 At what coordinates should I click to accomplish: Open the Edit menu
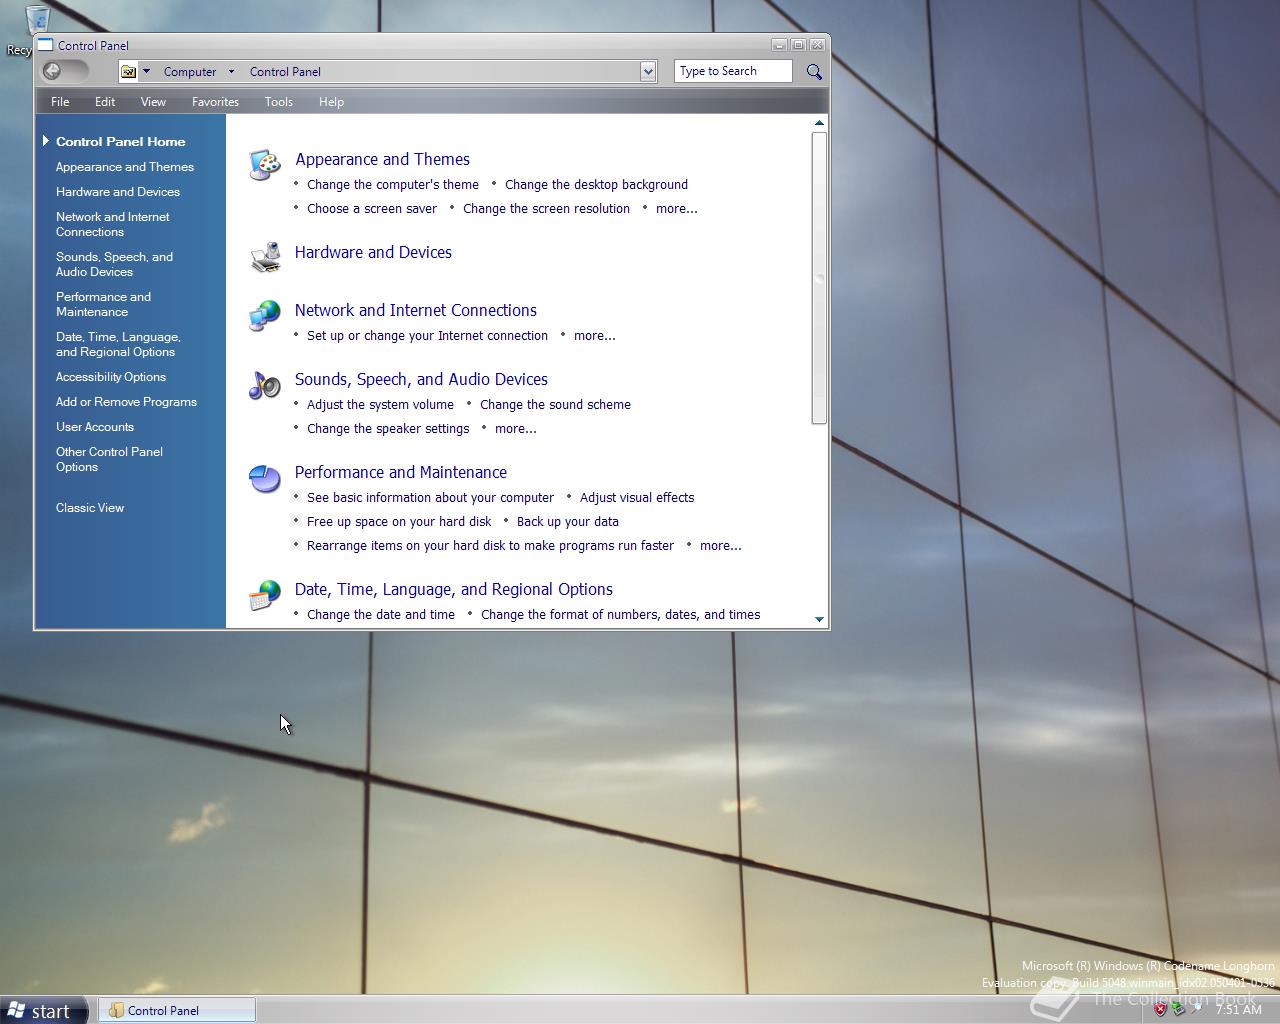pyautogui.click(x=105, y=102)
